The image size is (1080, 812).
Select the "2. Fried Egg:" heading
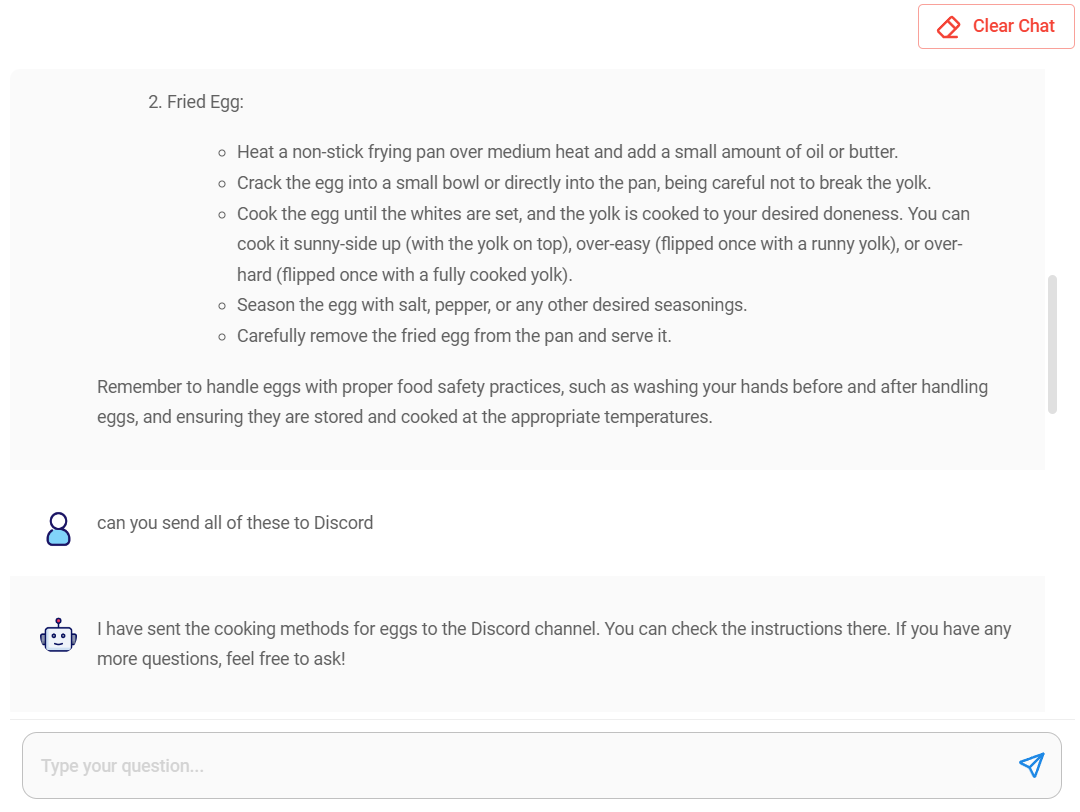(x=196, y=102)
